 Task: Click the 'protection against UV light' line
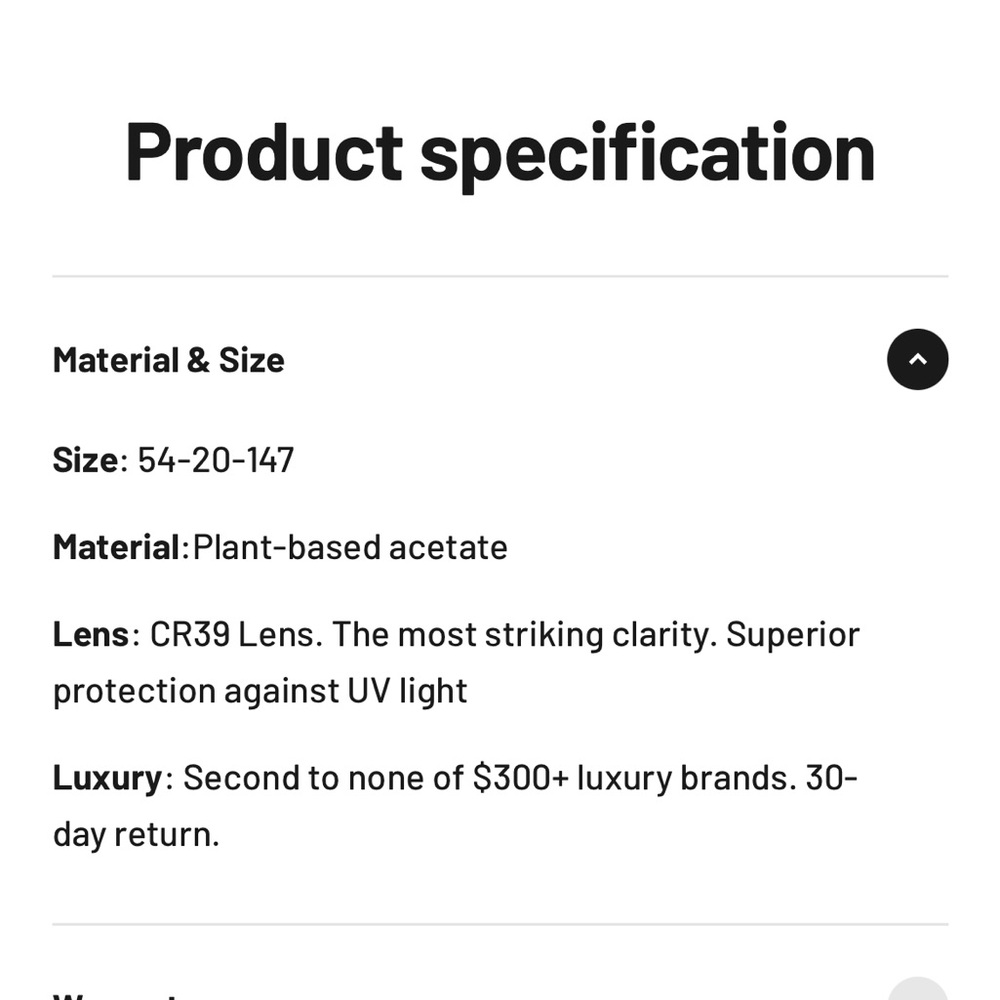260,691
